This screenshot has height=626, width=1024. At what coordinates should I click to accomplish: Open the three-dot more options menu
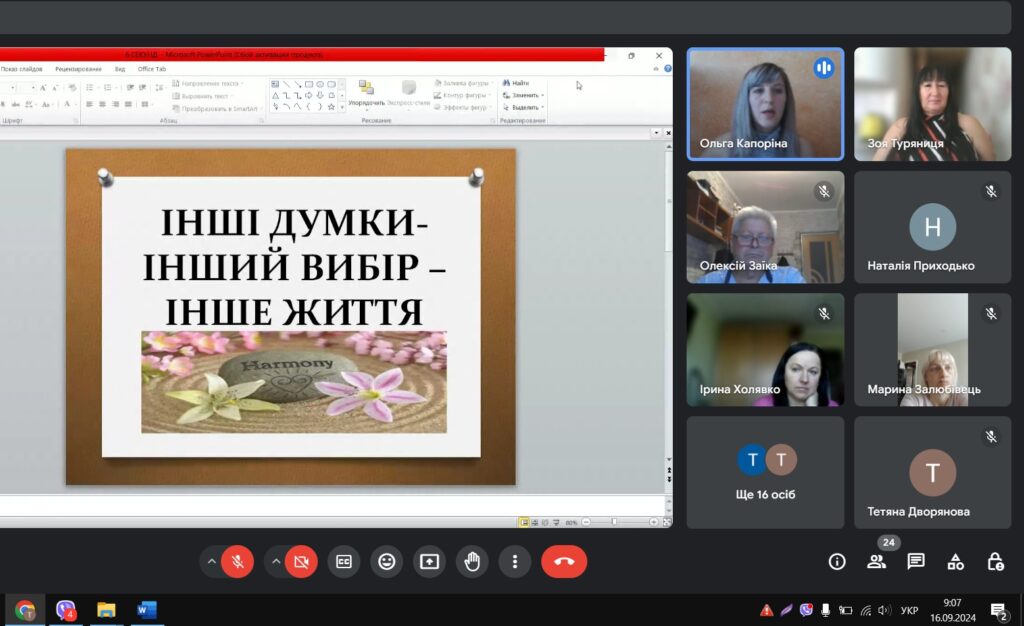[514, 561]
